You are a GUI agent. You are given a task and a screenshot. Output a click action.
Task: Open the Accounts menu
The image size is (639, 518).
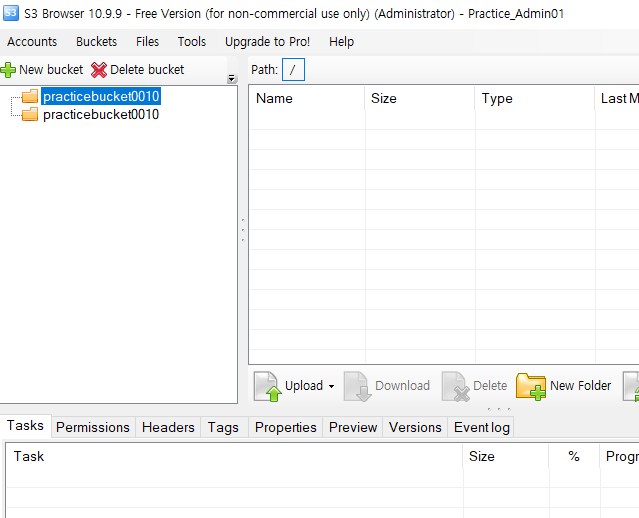(32, 42)
